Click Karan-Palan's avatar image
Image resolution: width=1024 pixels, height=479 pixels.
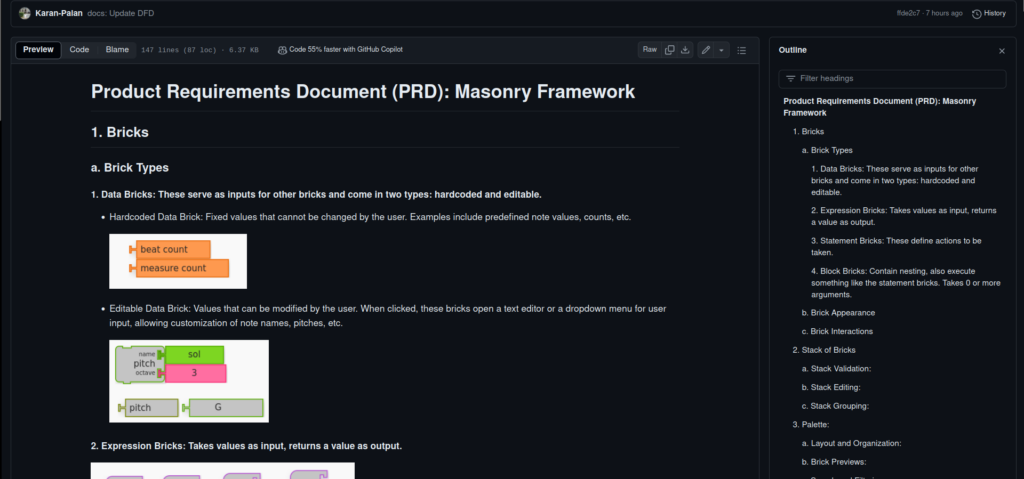pos(24,13)
